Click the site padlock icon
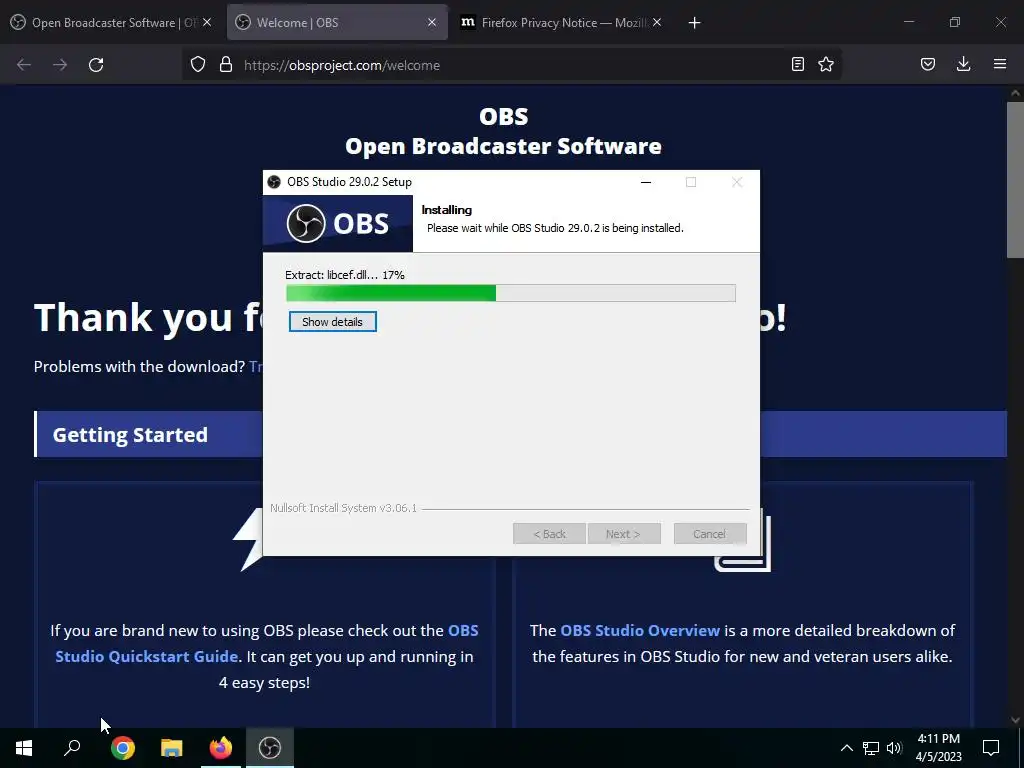The height and width of the screenshot is (768, 1024). pyautogui.click(x=226, y=65)
